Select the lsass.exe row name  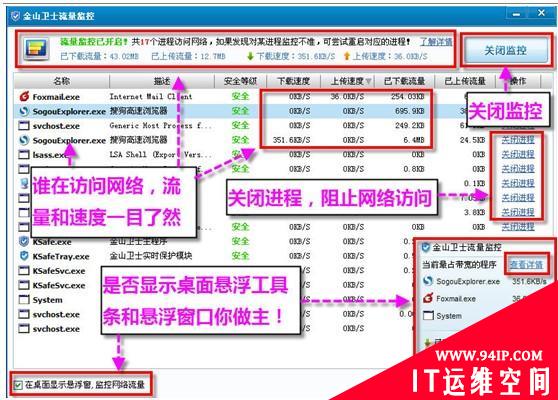(49, 155)
